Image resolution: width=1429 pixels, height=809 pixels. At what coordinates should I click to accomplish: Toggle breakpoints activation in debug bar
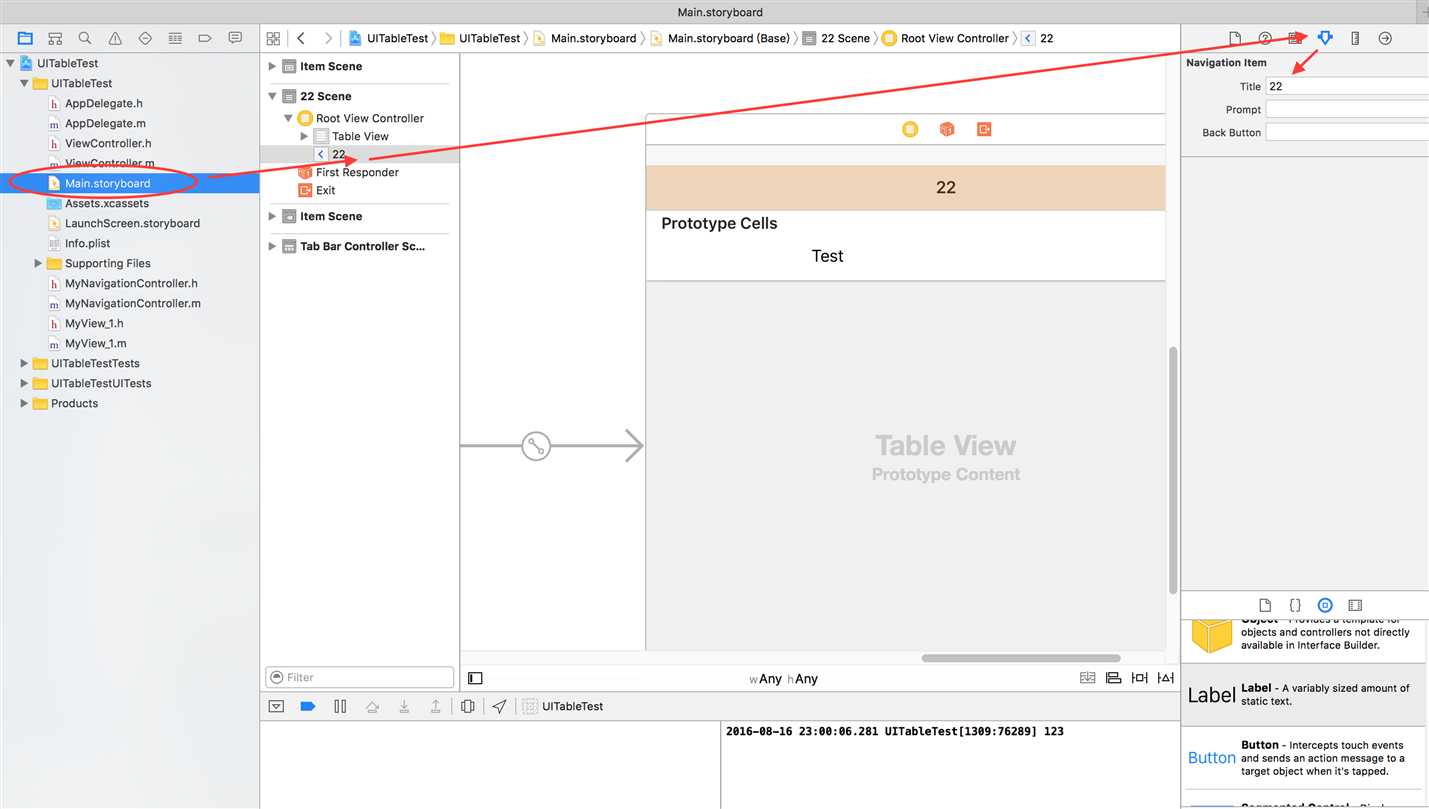click(x=308, y=706)
